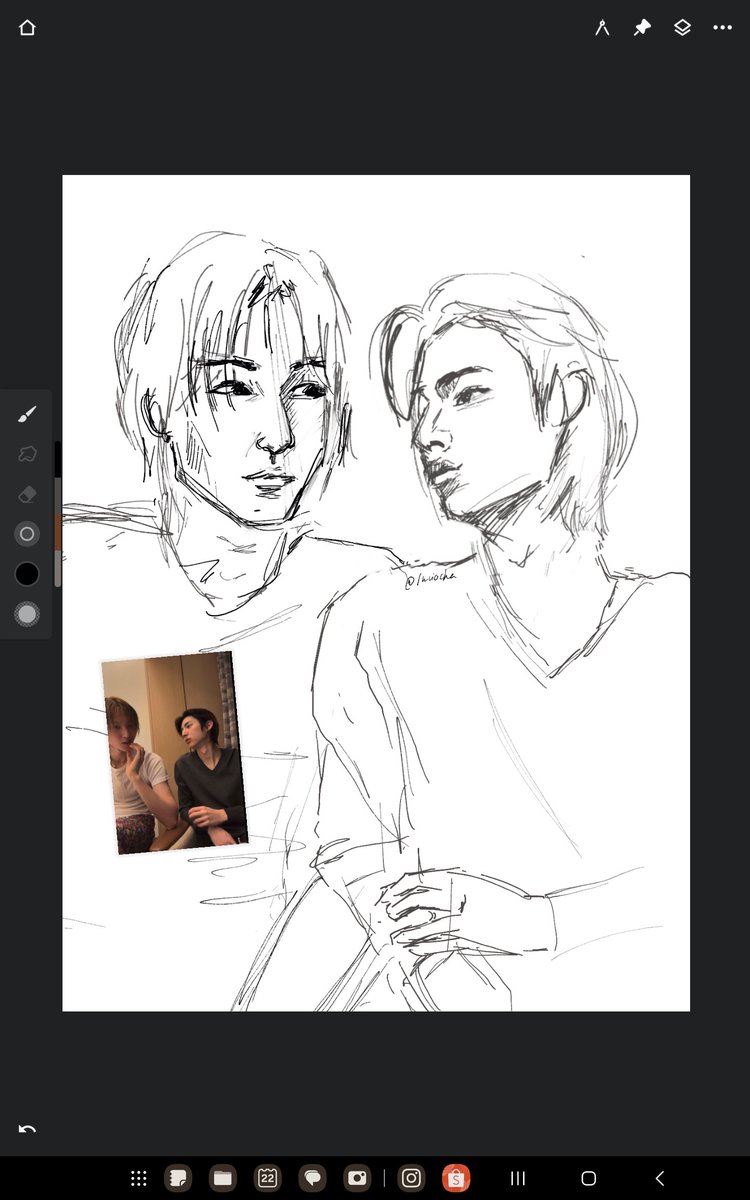
Task: Adjust brush opacity with grey circle control
Action: 27,614
